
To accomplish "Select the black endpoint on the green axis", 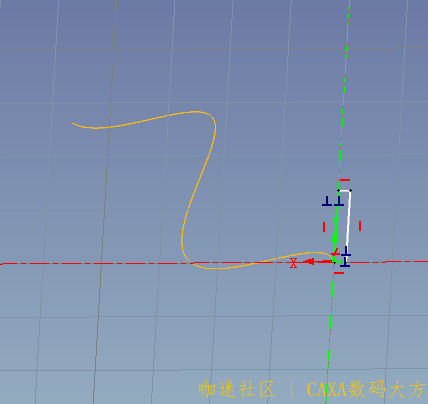I will coord(338,191).
